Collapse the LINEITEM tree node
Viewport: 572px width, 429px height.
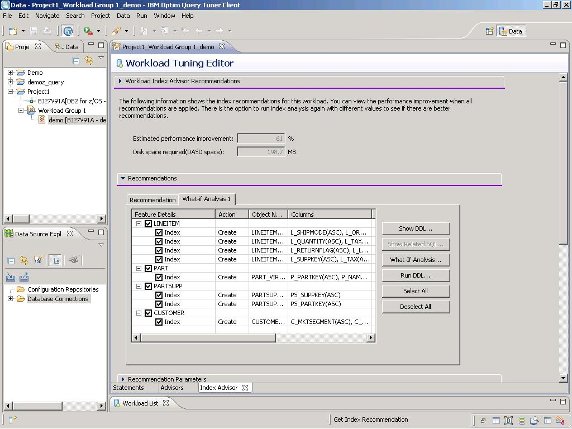click(x=139, y=224)
